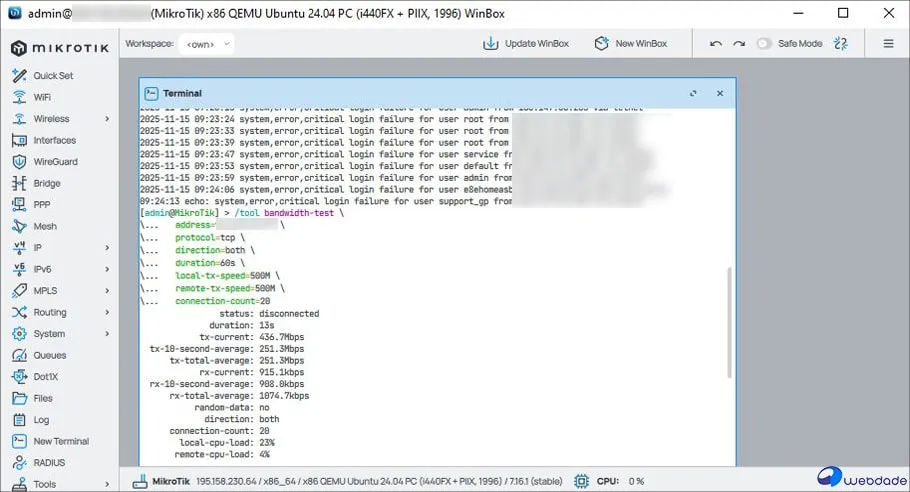This screenshot has width=910, height=492.
Task: Open the hamburger menu icon
Action: tap(888, 44)
